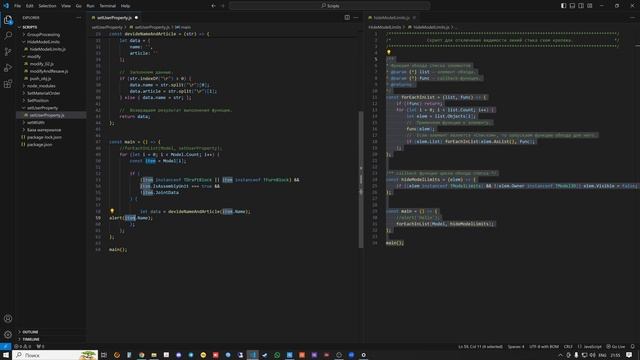
Task: Open package-lock.json in the explorer
Action: point(44,137)
